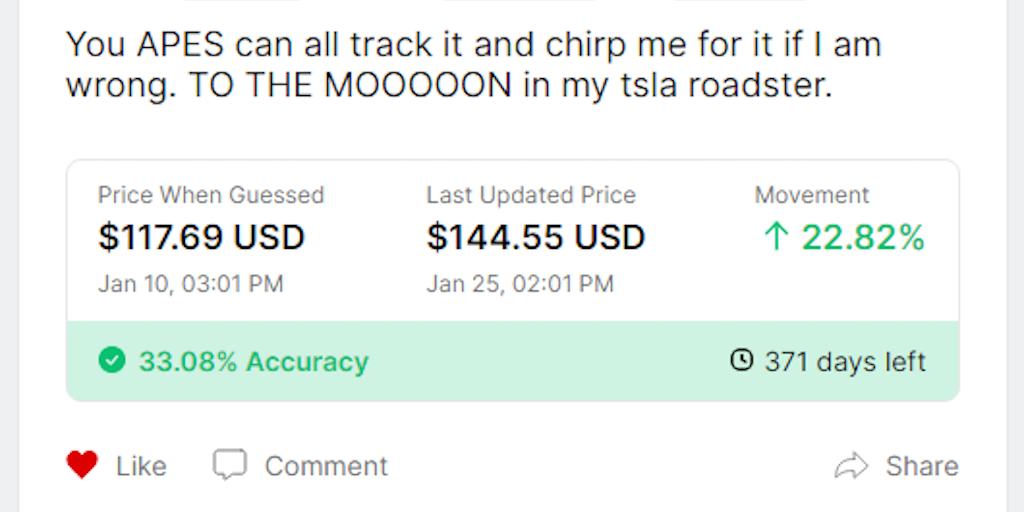Click the 22.82% movement value
Image resolution: width=1024 pixels, height=512 pixels.
(x=863, y=238)
